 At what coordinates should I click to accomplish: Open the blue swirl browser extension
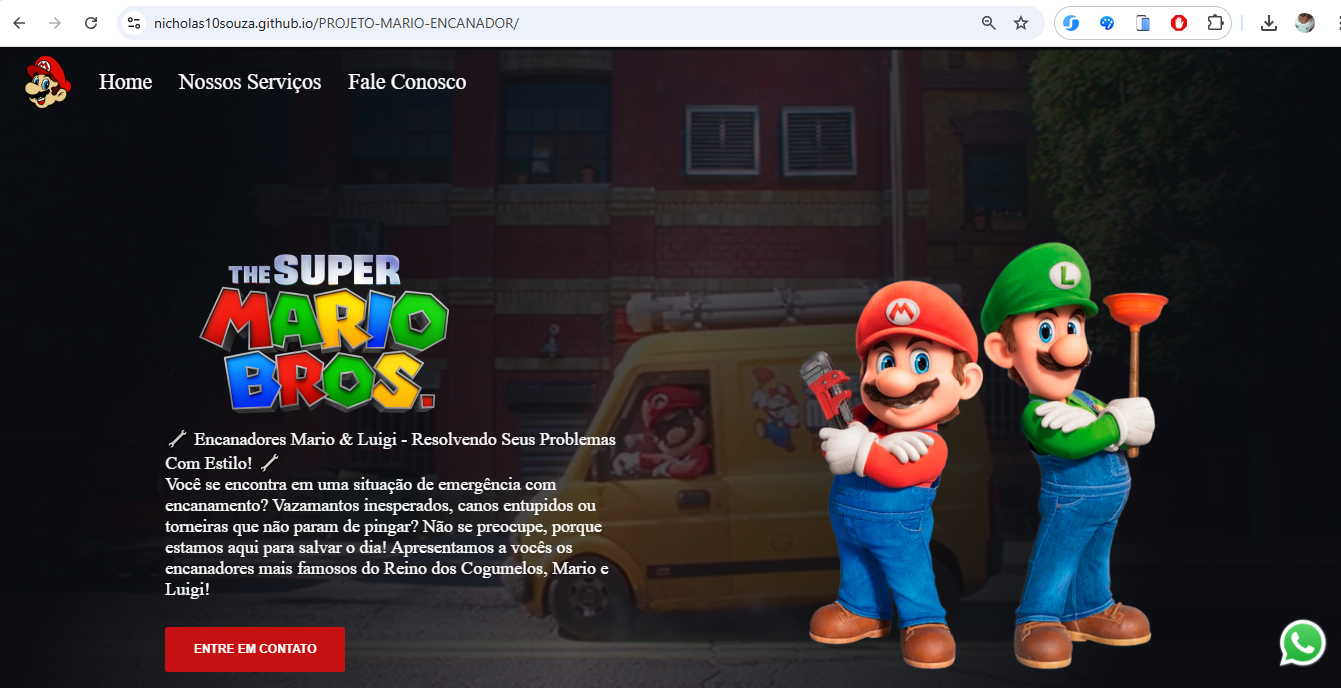pos(1071,23)
